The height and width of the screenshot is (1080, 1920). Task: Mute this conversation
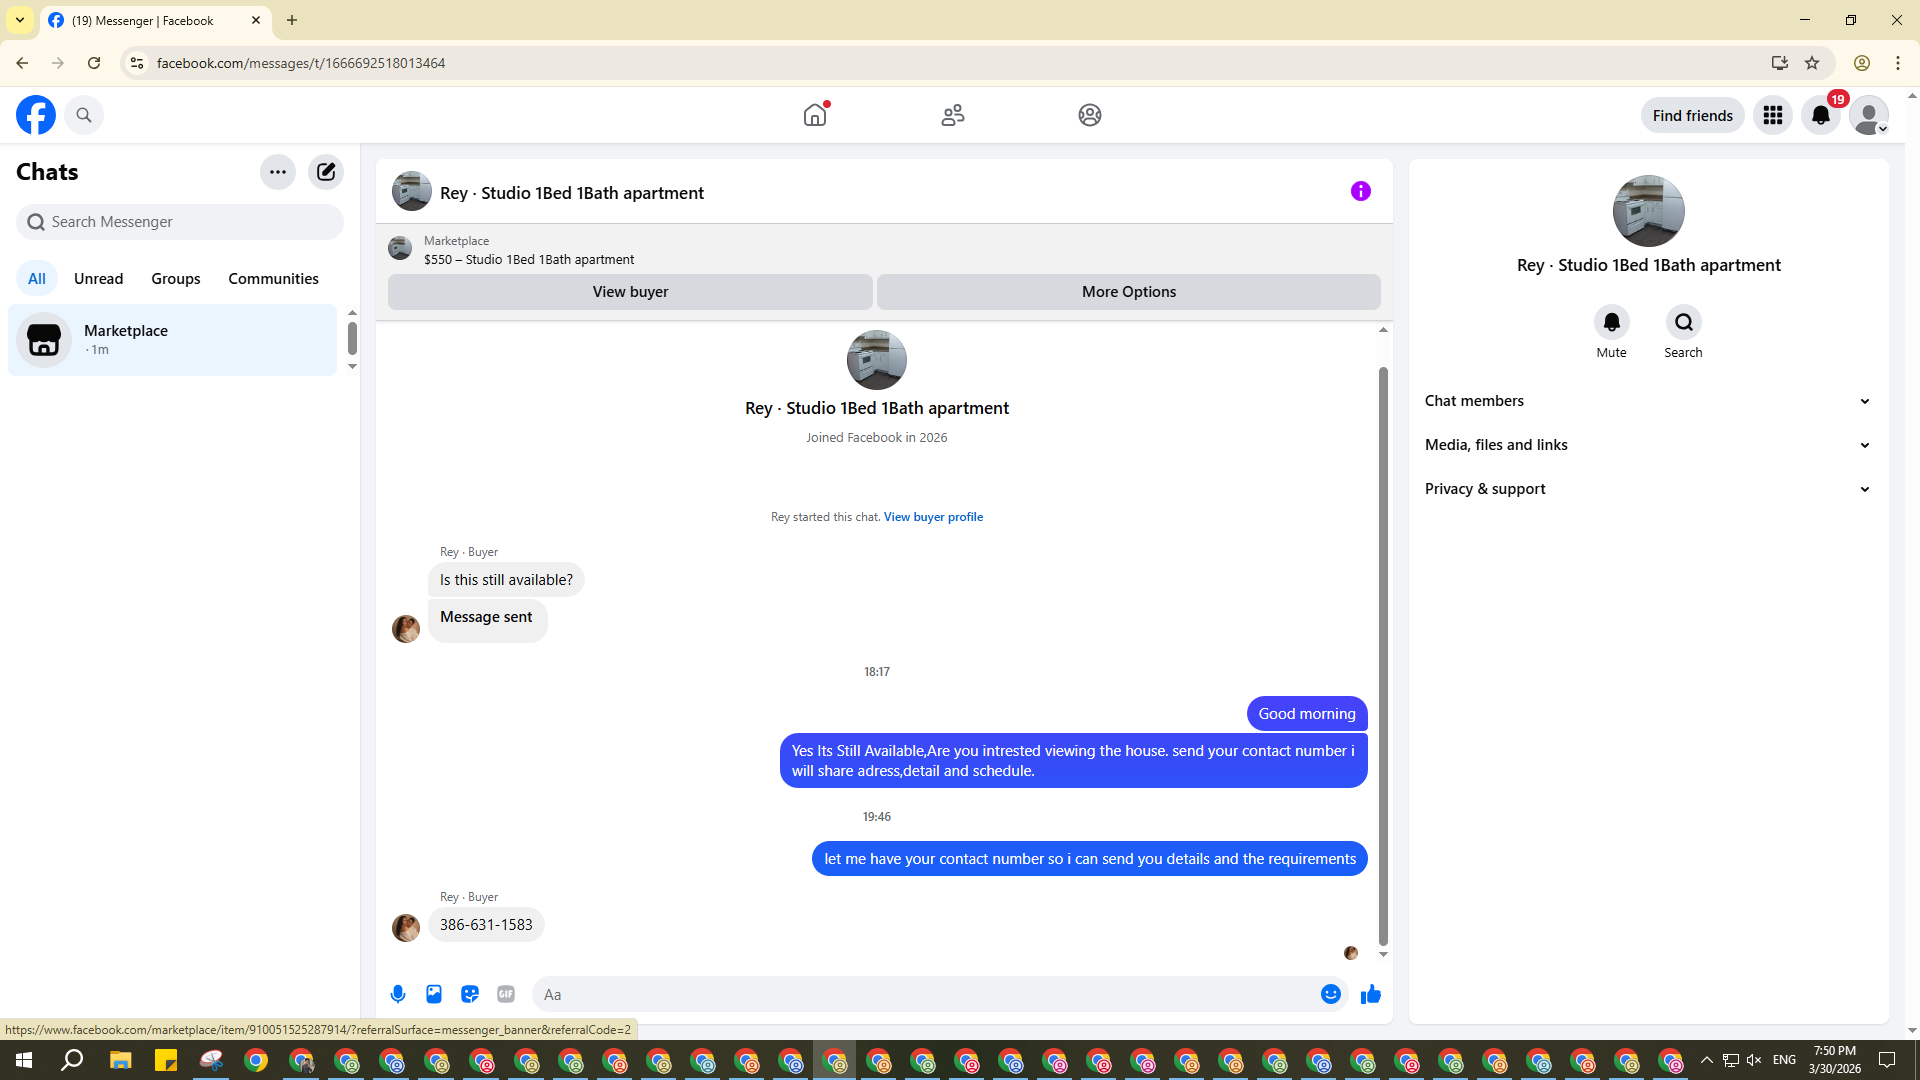coord(1611,323)
